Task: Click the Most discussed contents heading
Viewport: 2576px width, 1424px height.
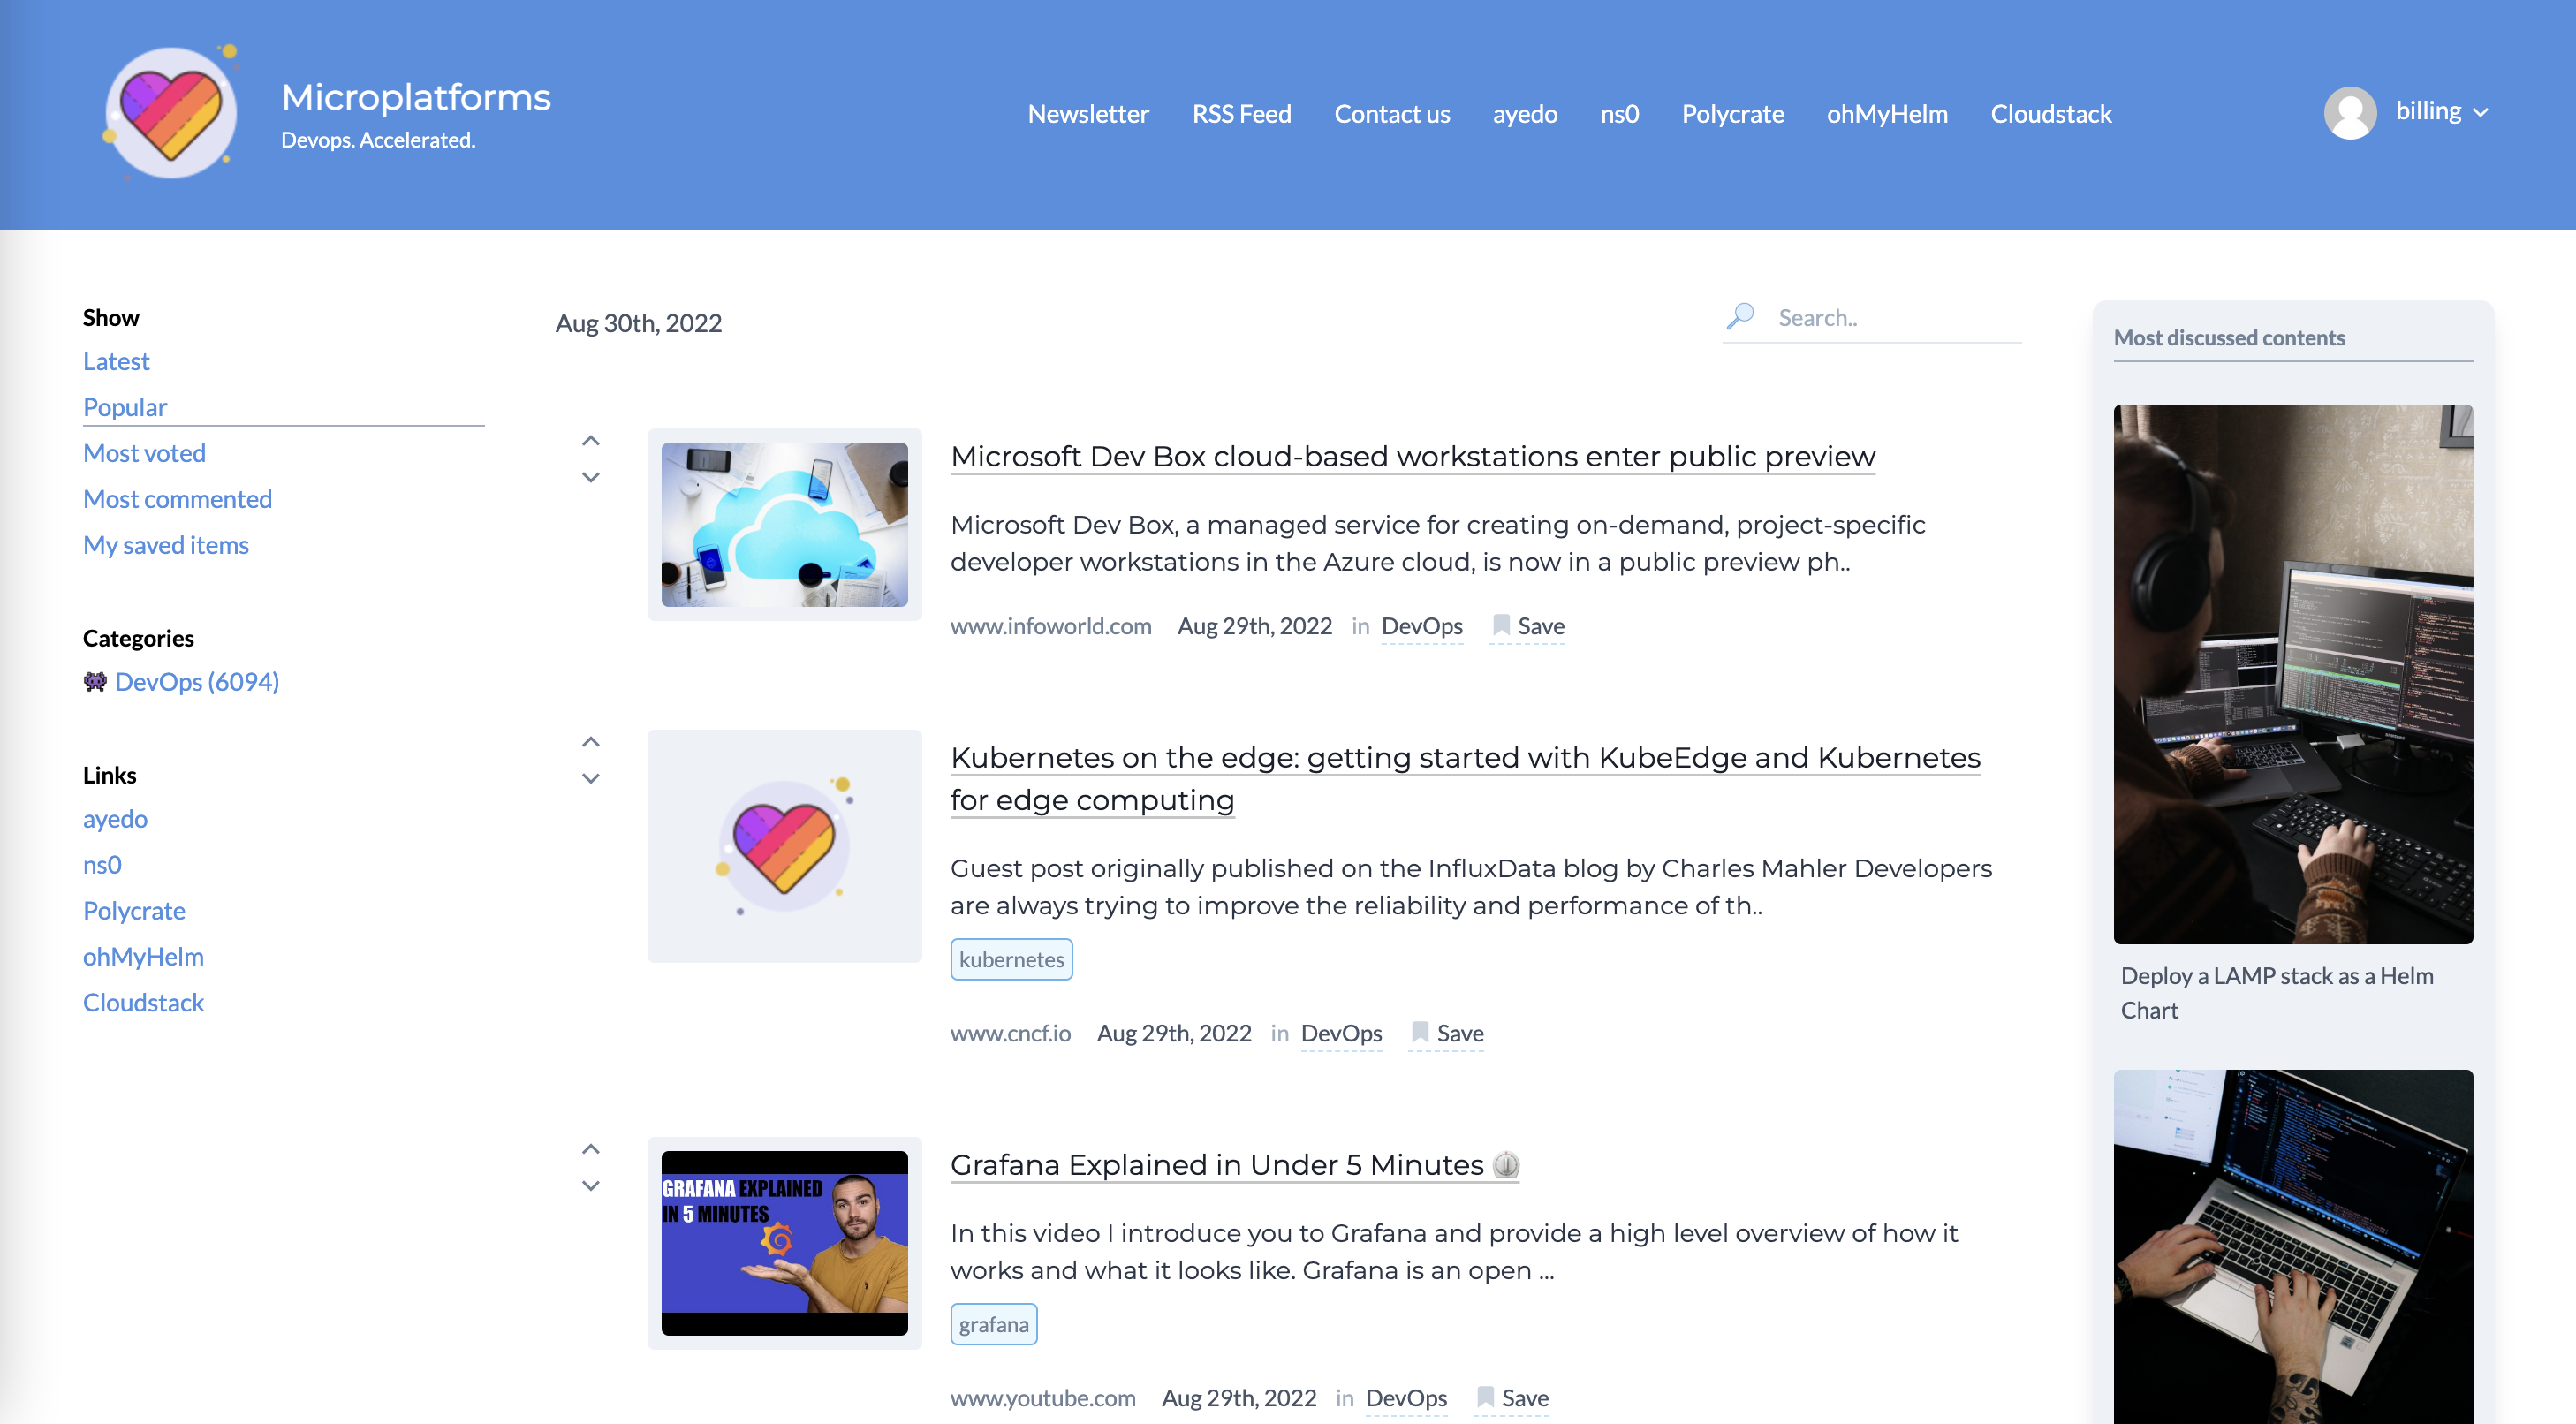Action: [x=2229, y=338]
